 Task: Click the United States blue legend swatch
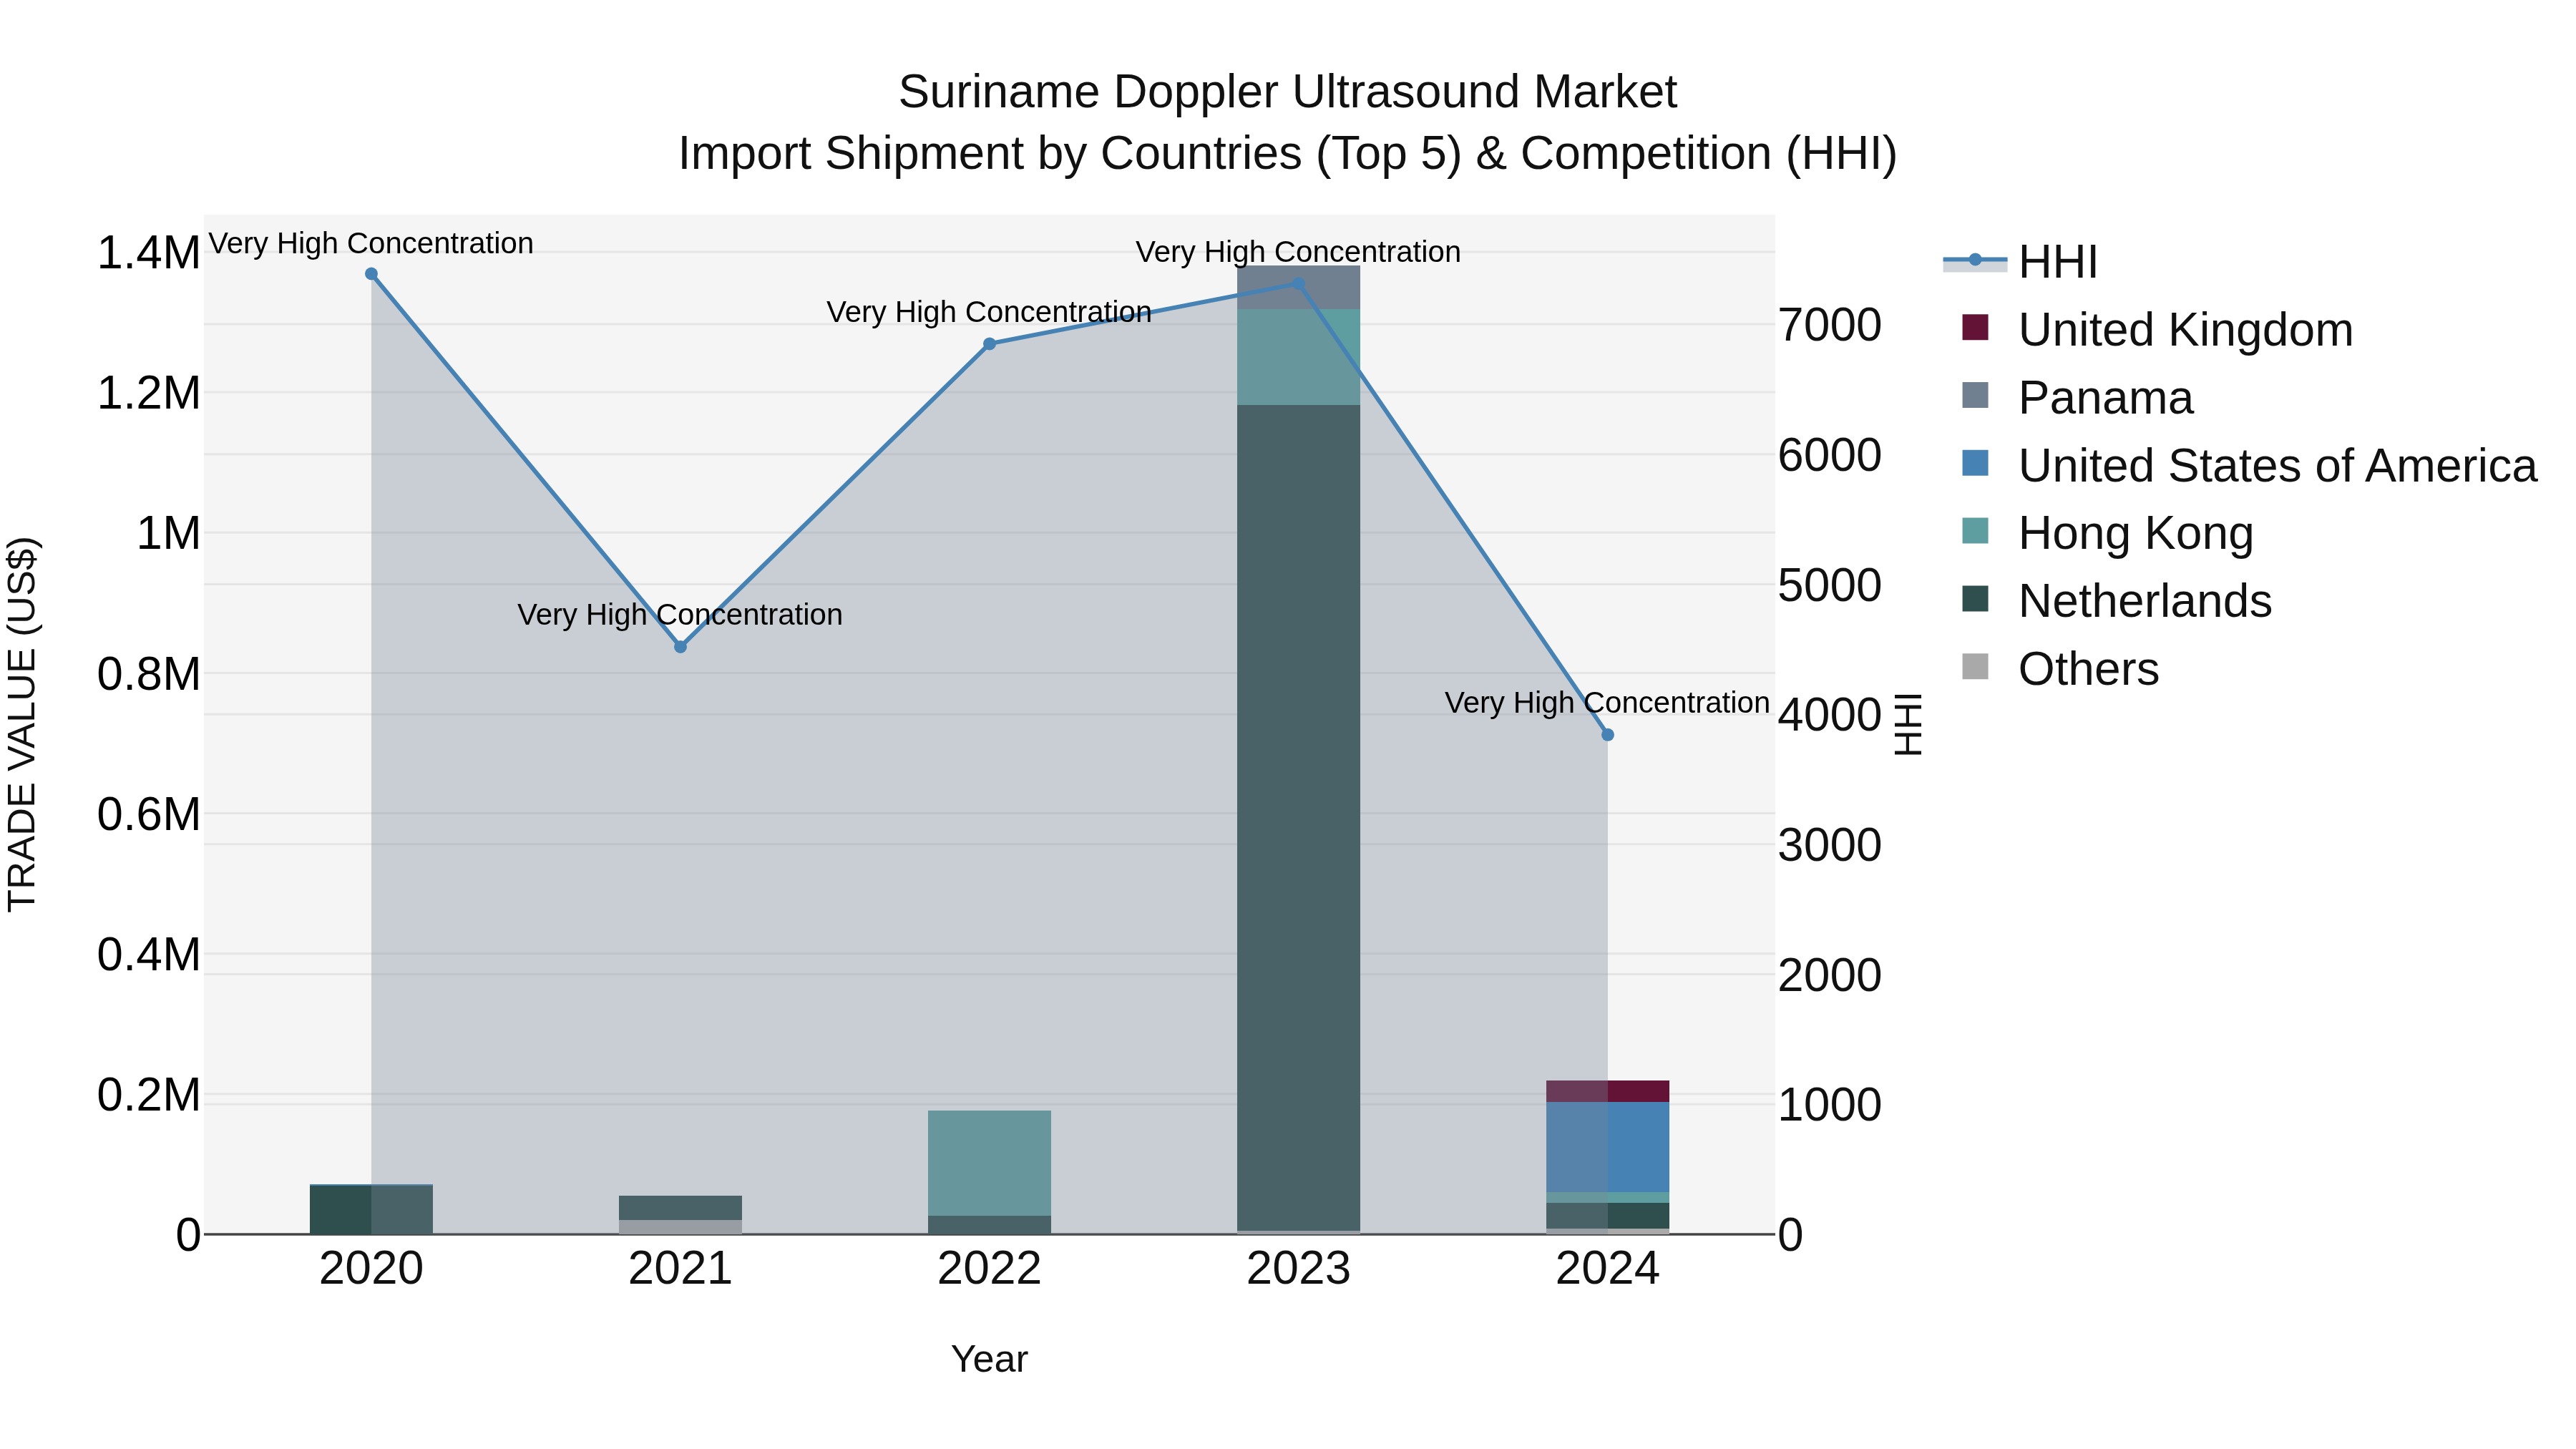[1975, 463]
